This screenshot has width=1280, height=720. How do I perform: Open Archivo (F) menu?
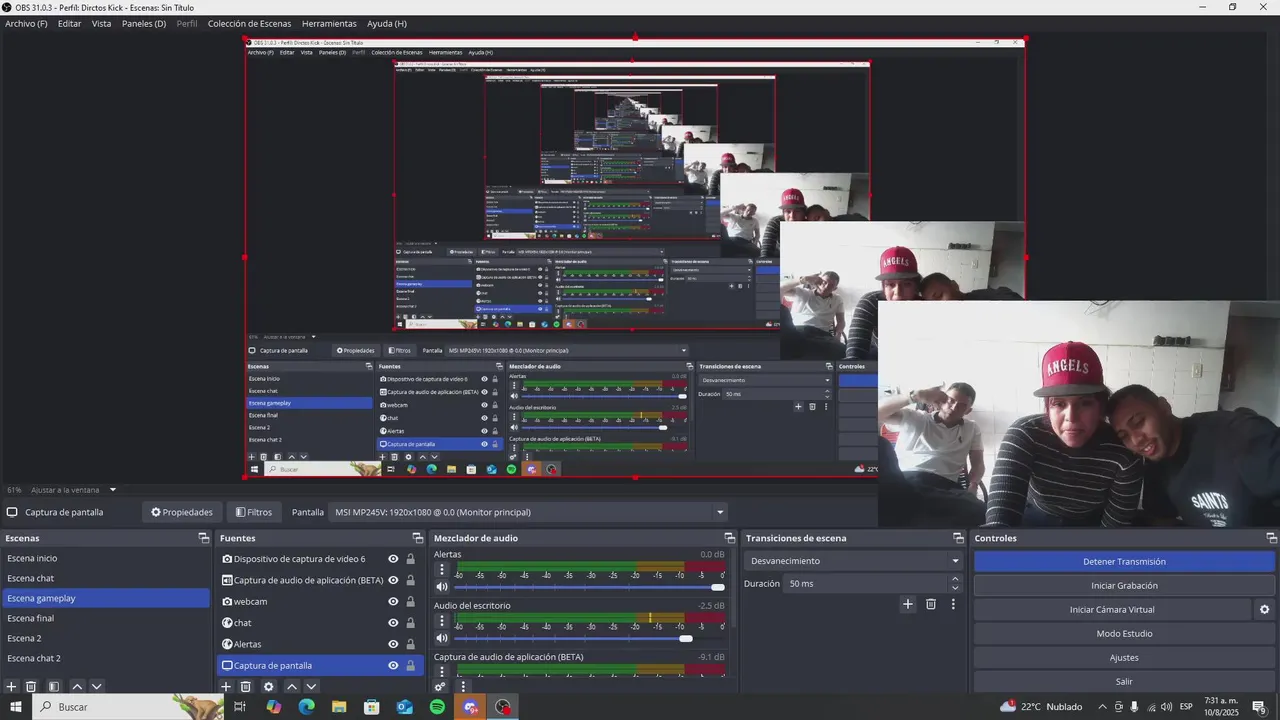[x=26, y=23]
